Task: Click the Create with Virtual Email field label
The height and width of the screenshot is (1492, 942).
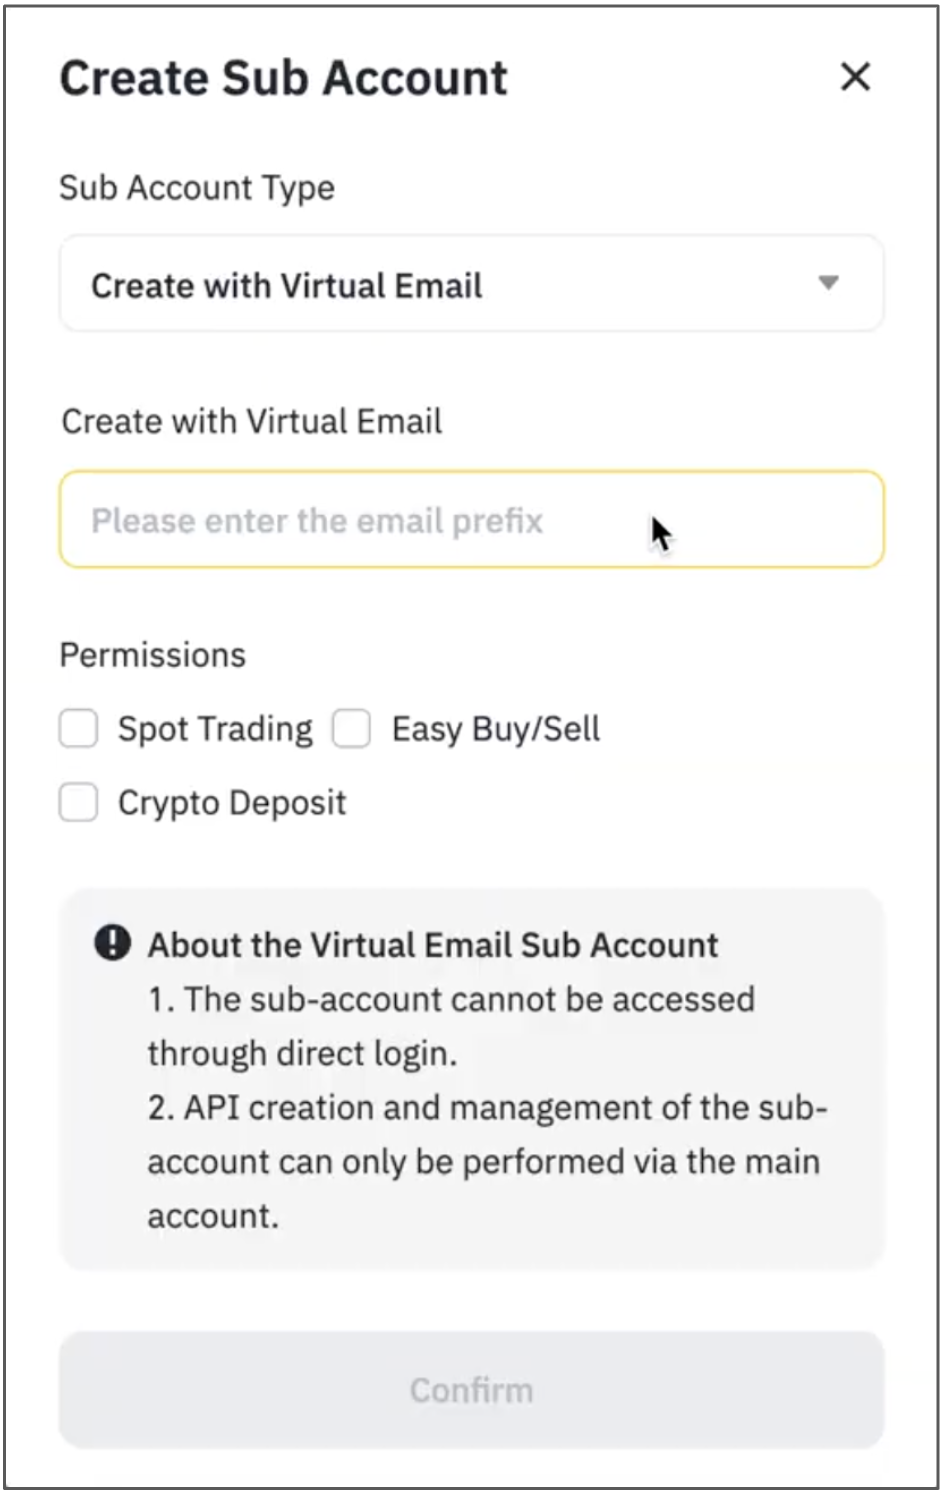Action: [x=252, y=422]
